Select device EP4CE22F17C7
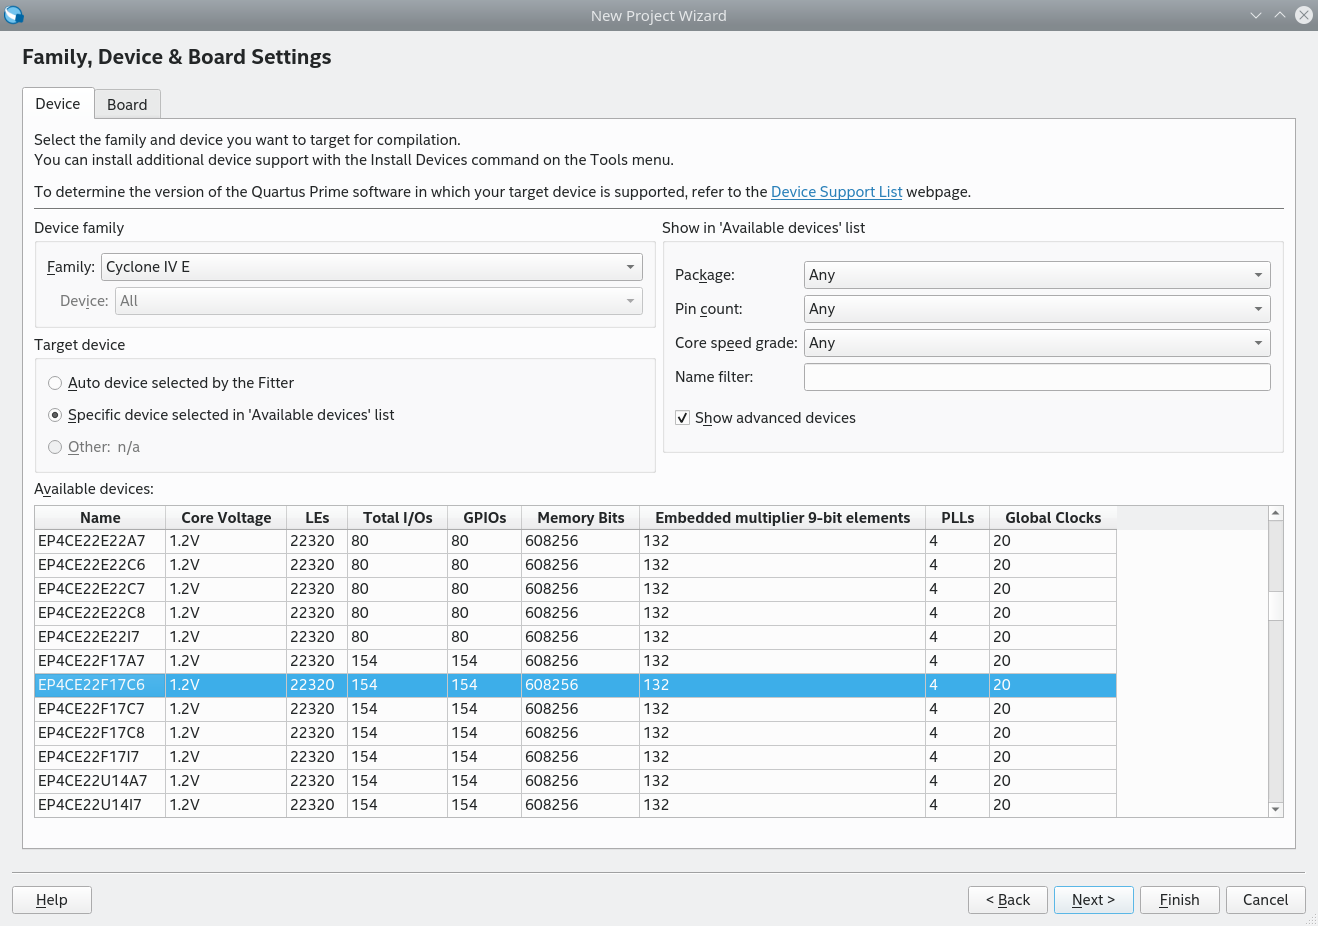This screenshot has height=926, width=1318. coord(575,709)
